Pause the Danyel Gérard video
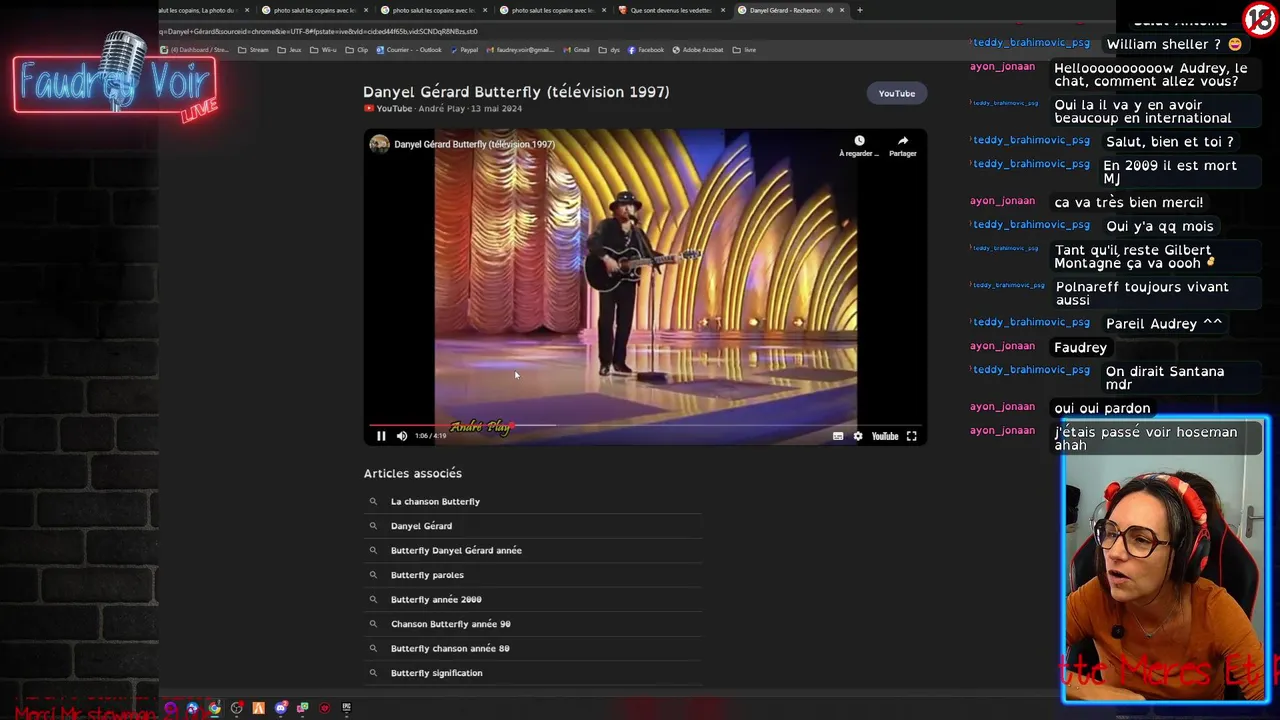Image resolution: width=1280 pixels, height=720 pixels. click(381, 436)
